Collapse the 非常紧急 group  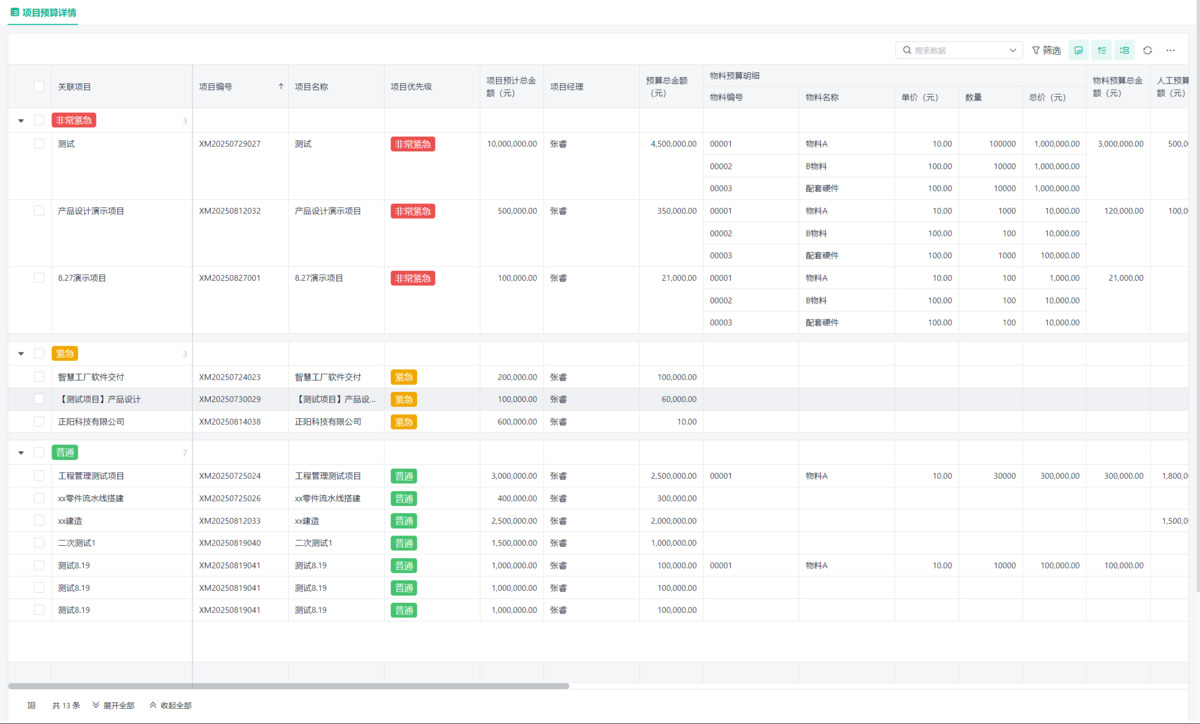[x=21, y=121]
